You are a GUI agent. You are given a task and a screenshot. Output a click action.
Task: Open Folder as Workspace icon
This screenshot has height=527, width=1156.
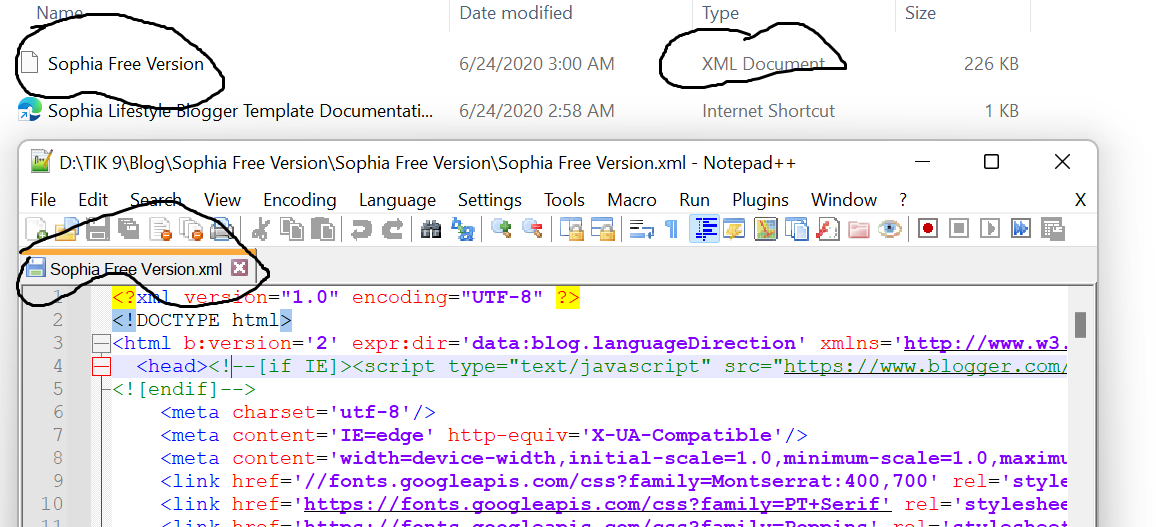(x=858, y=229)
